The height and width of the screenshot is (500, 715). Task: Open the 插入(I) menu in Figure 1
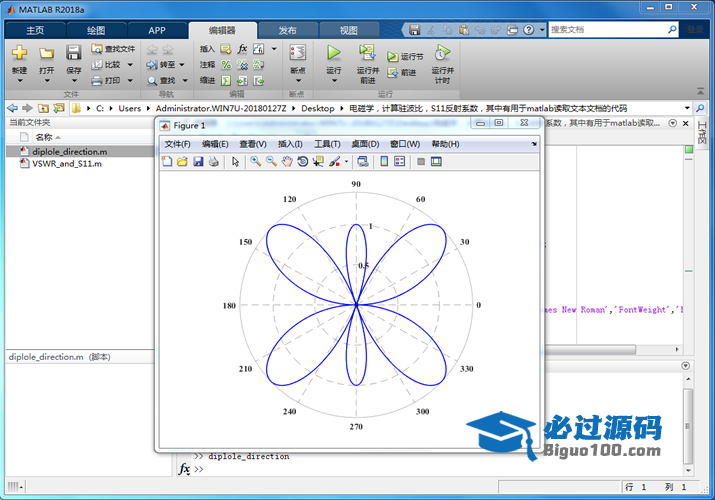click(x=290, y=144)
